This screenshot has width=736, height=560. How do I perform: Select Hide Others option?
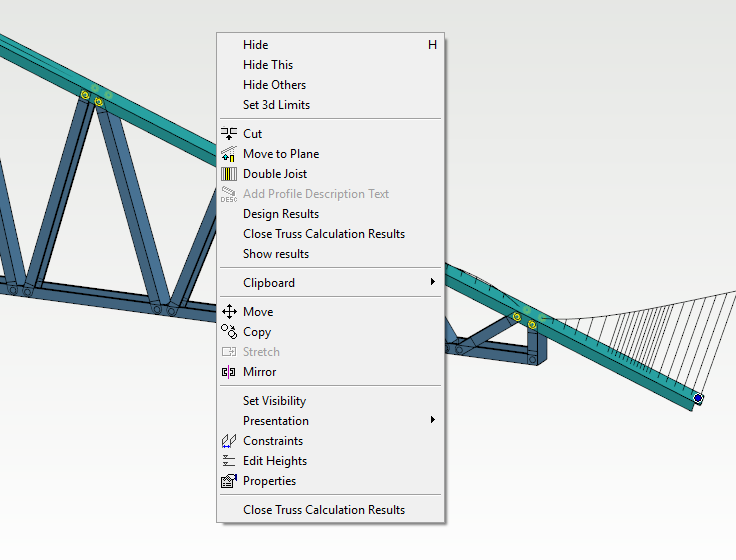[x=274, y=85]
